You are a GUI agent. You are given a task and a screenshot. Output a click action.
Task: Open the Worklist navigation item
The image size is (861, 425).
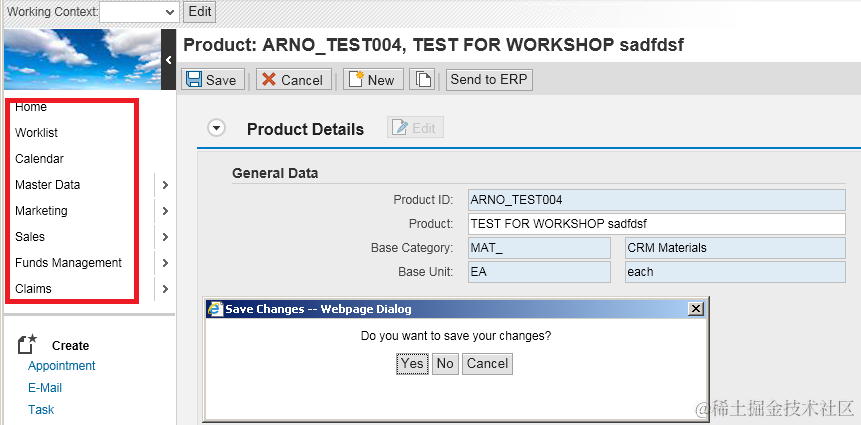(36, 133)
